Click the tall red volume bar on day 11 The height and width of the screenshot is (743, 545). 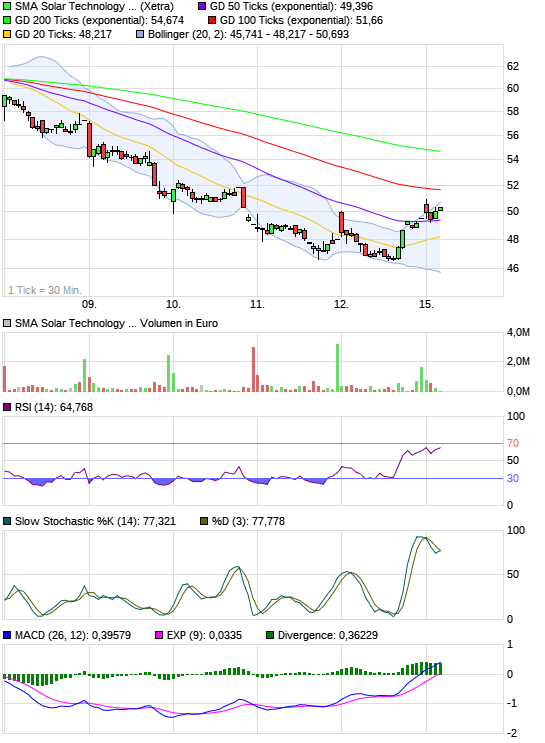254,370
